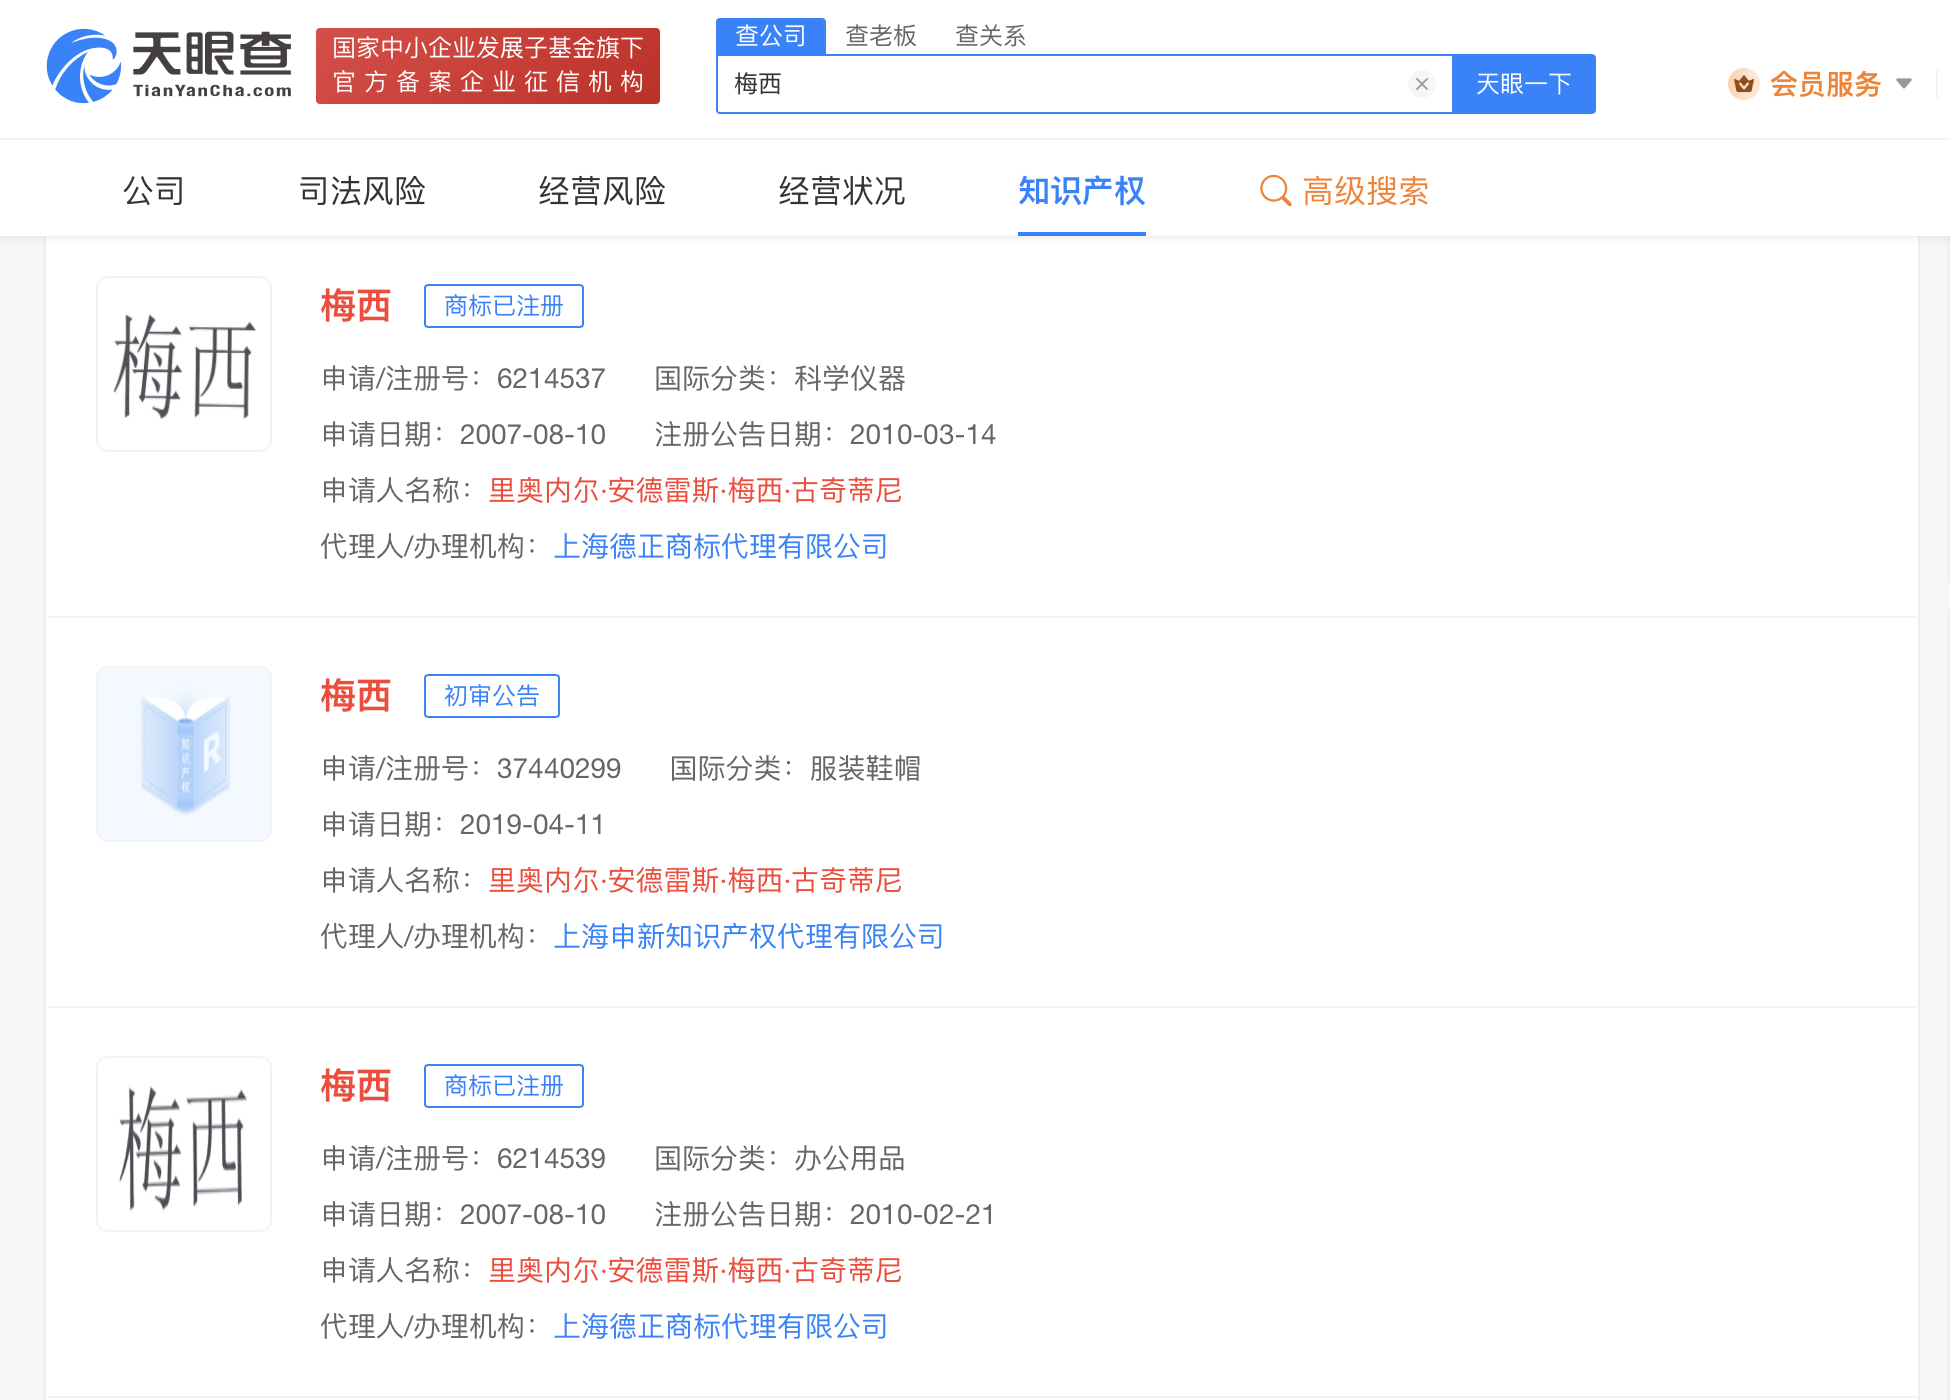Click the date 2010-02-21 text
The width and height of the screenshot is (1950, 1400).
click(922, 1214)
